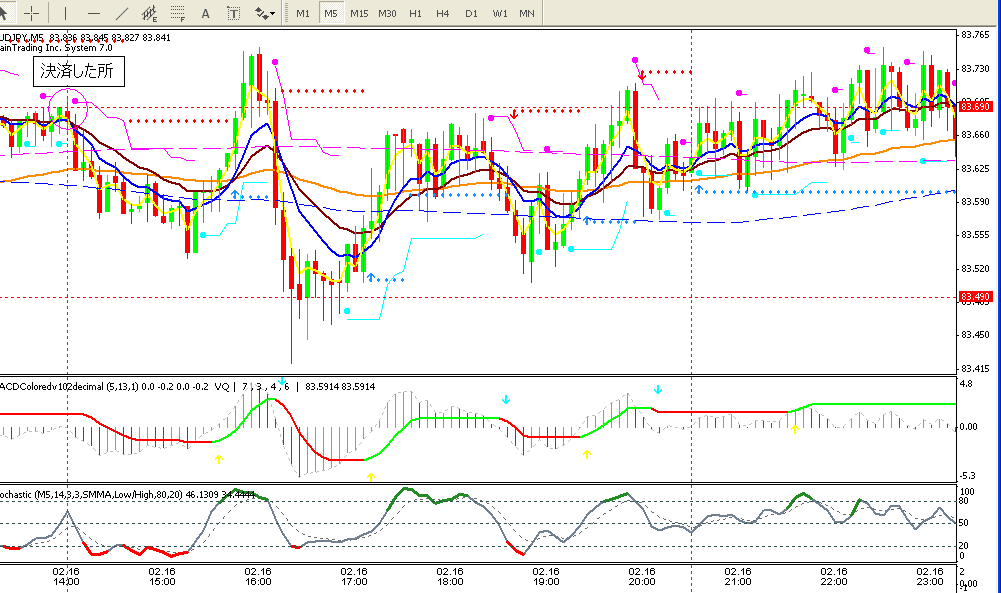
Task: Click the 02.16 23:00 time axis label
Action: pyautogui.click(x=930, y=576)
